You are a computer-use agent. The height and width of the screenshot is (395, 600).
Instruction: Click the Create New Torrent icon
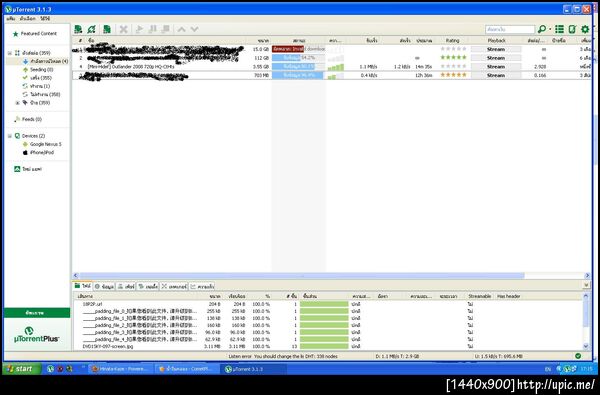[107, 29]
